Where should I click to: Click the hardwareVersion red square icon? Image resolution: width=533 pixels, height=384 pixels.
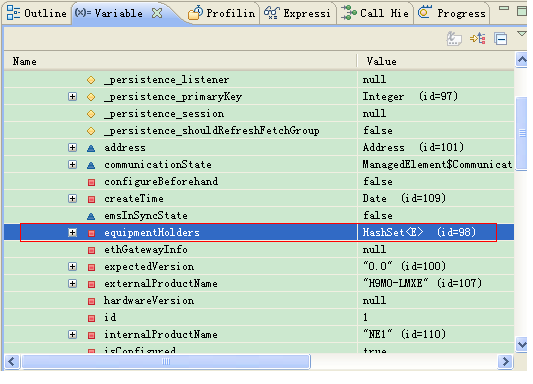(x=91, y=301)
